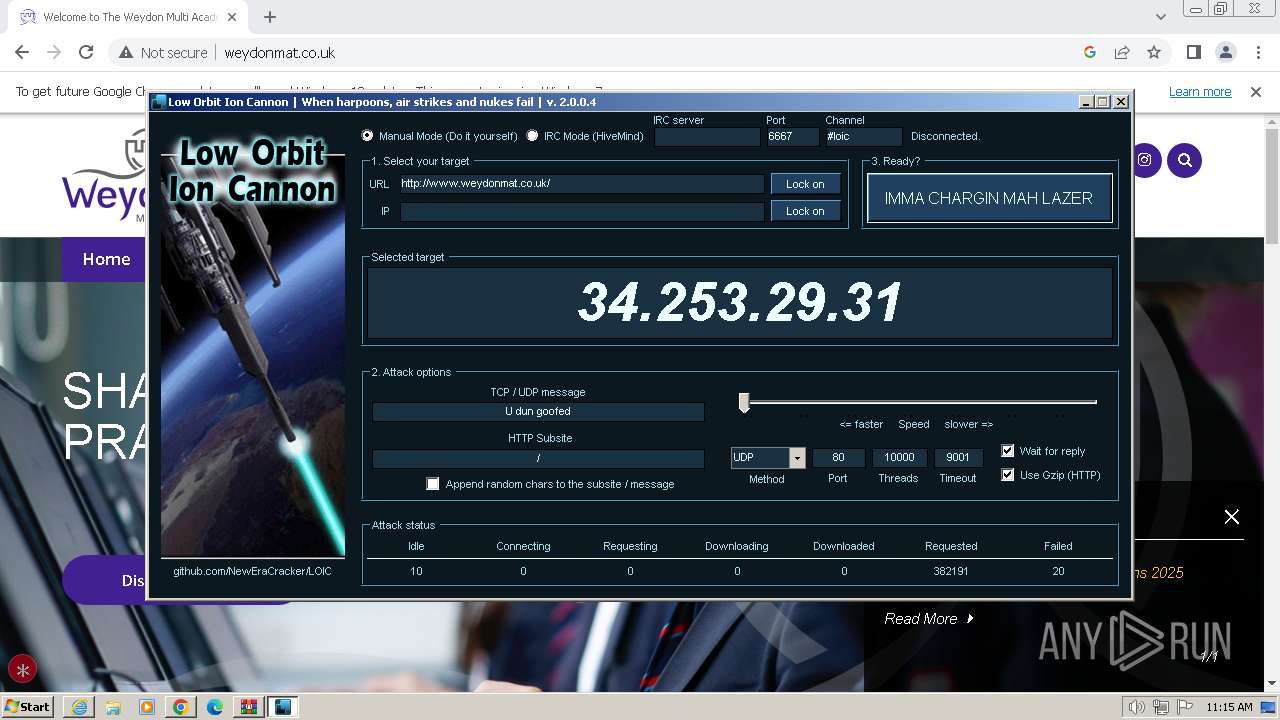Click the Chrome address bar weydonmat.co.uk
This screenshot has height=720, width=1280.
280,53
